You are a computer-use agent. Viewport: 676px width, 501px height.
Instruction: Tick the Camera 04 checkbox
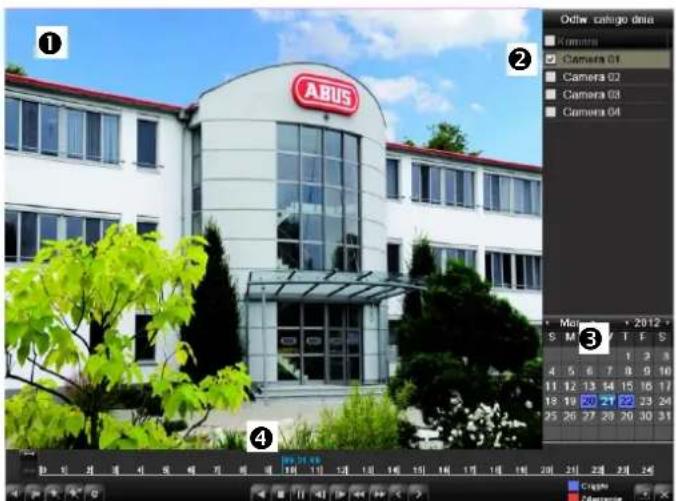click(551, 112)
